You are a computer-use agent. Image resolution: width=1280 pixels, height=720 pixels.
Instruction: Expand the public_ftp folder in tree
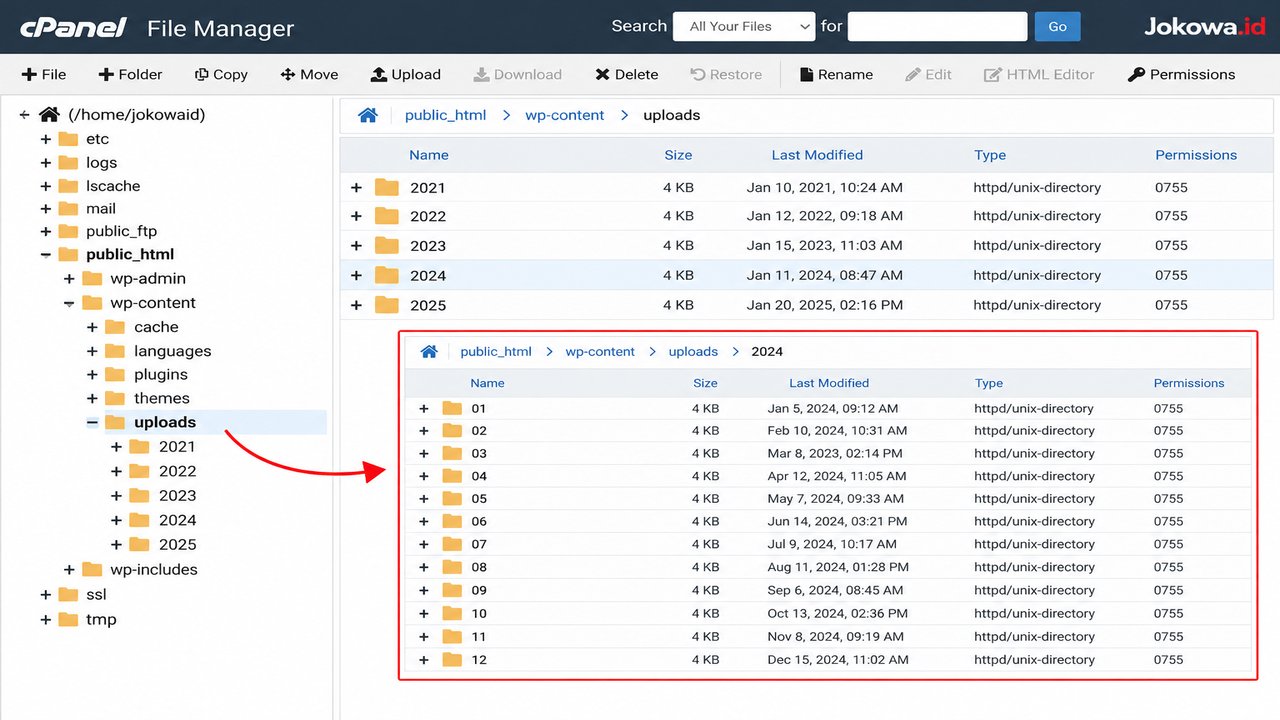pos(45,231)
